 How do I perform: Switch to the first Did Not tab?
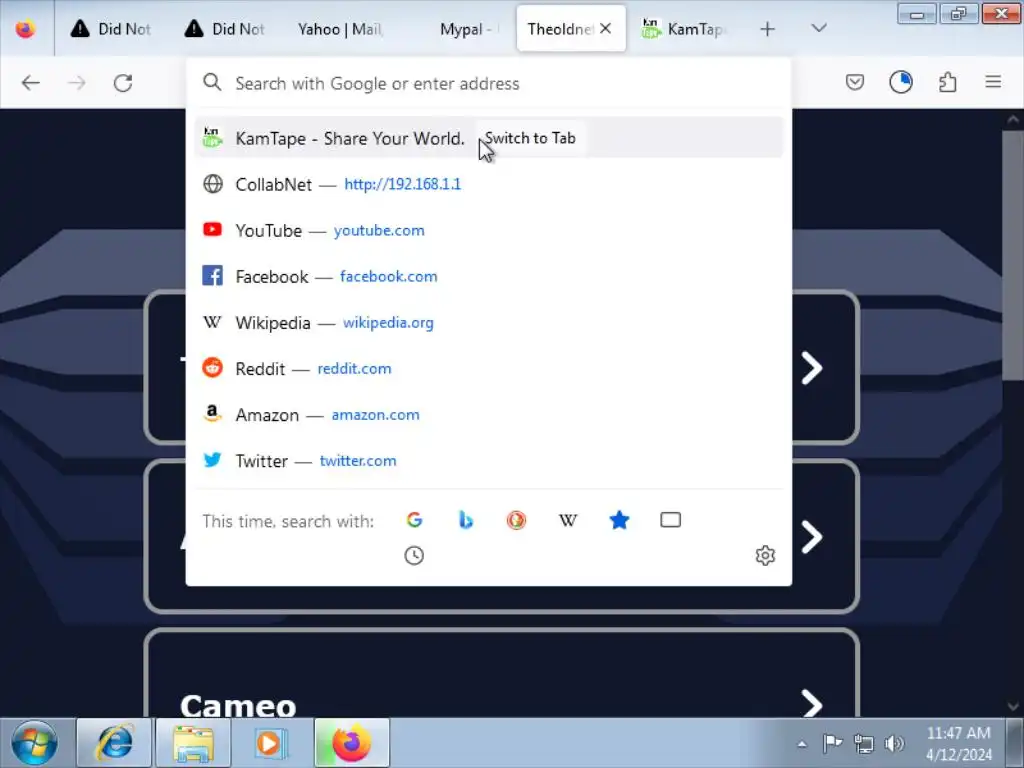112,29
